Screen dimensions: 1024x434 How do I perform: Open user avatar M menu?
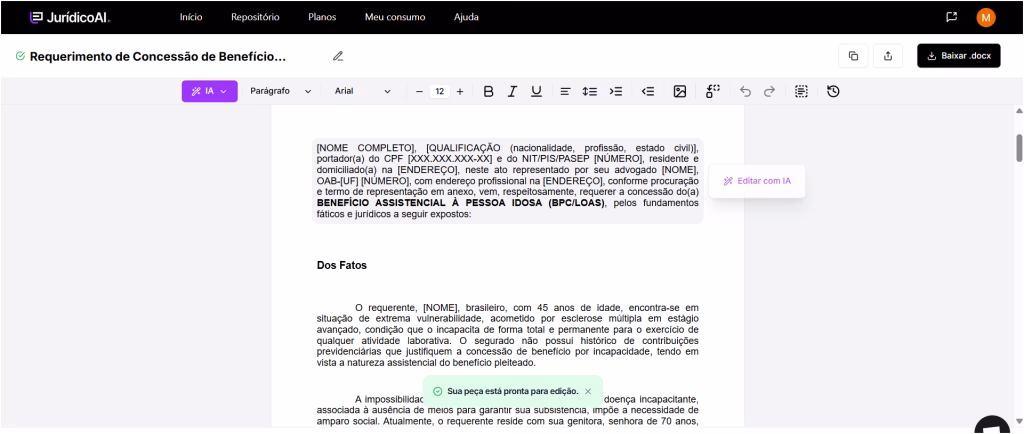[985, 18]
